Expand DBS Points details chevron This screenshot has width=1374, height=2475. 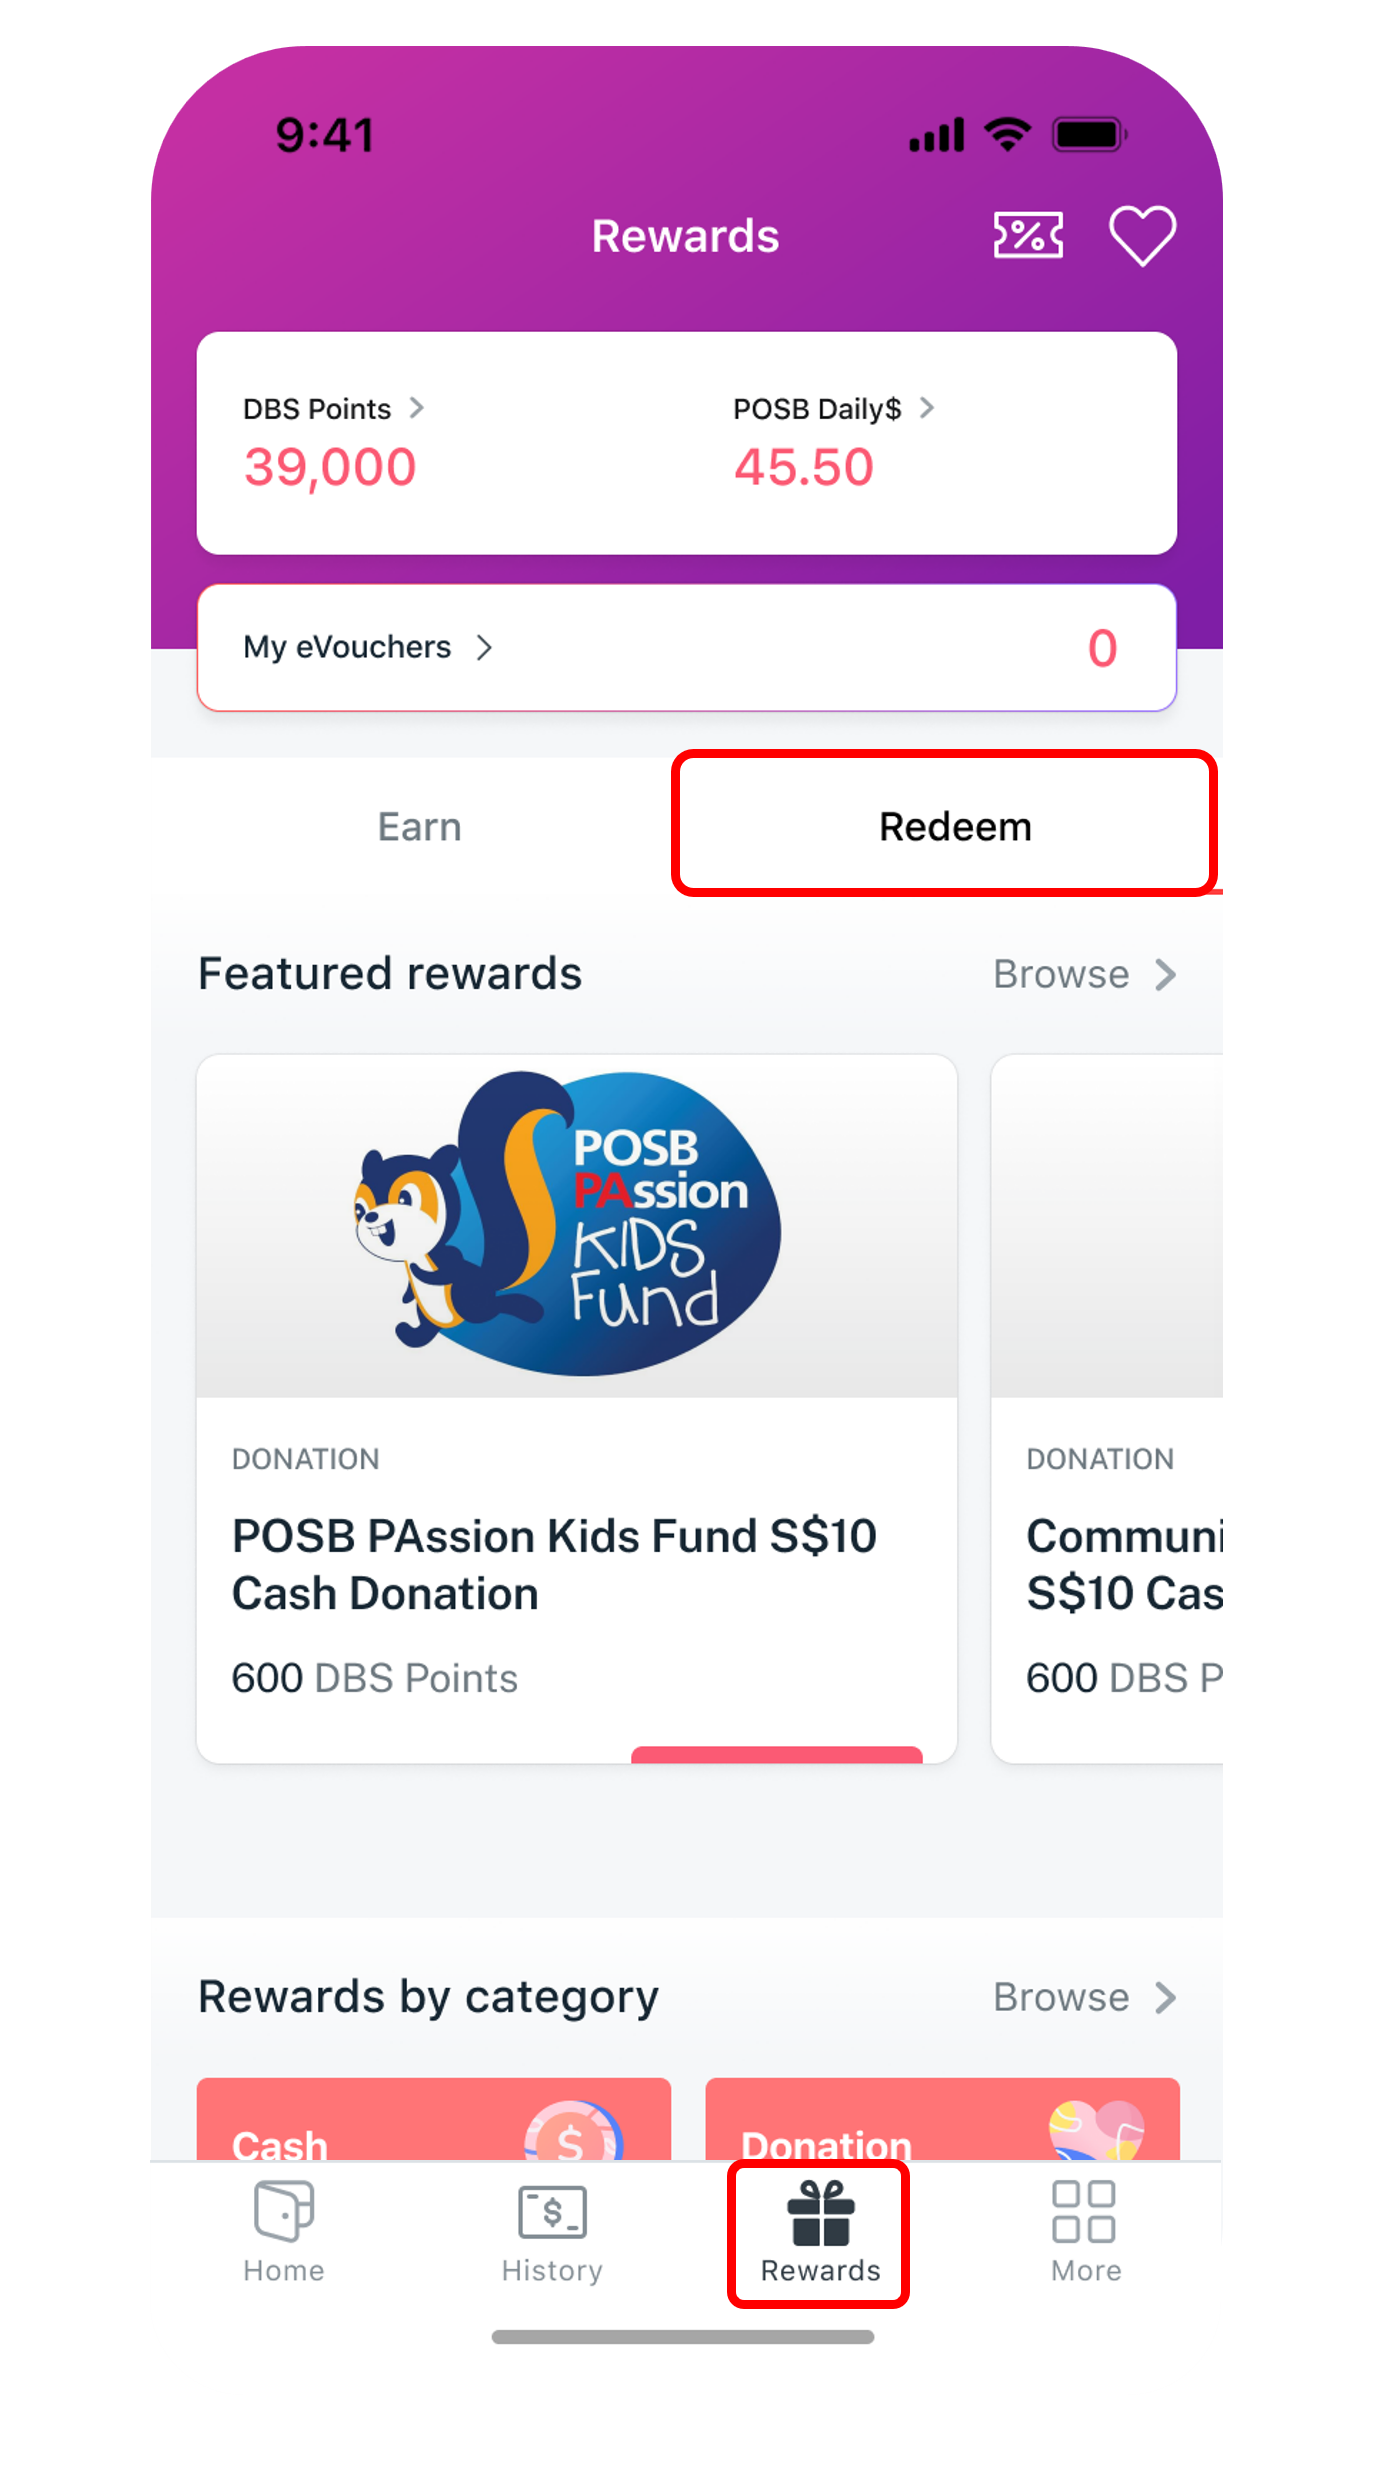tap(417, 408)
